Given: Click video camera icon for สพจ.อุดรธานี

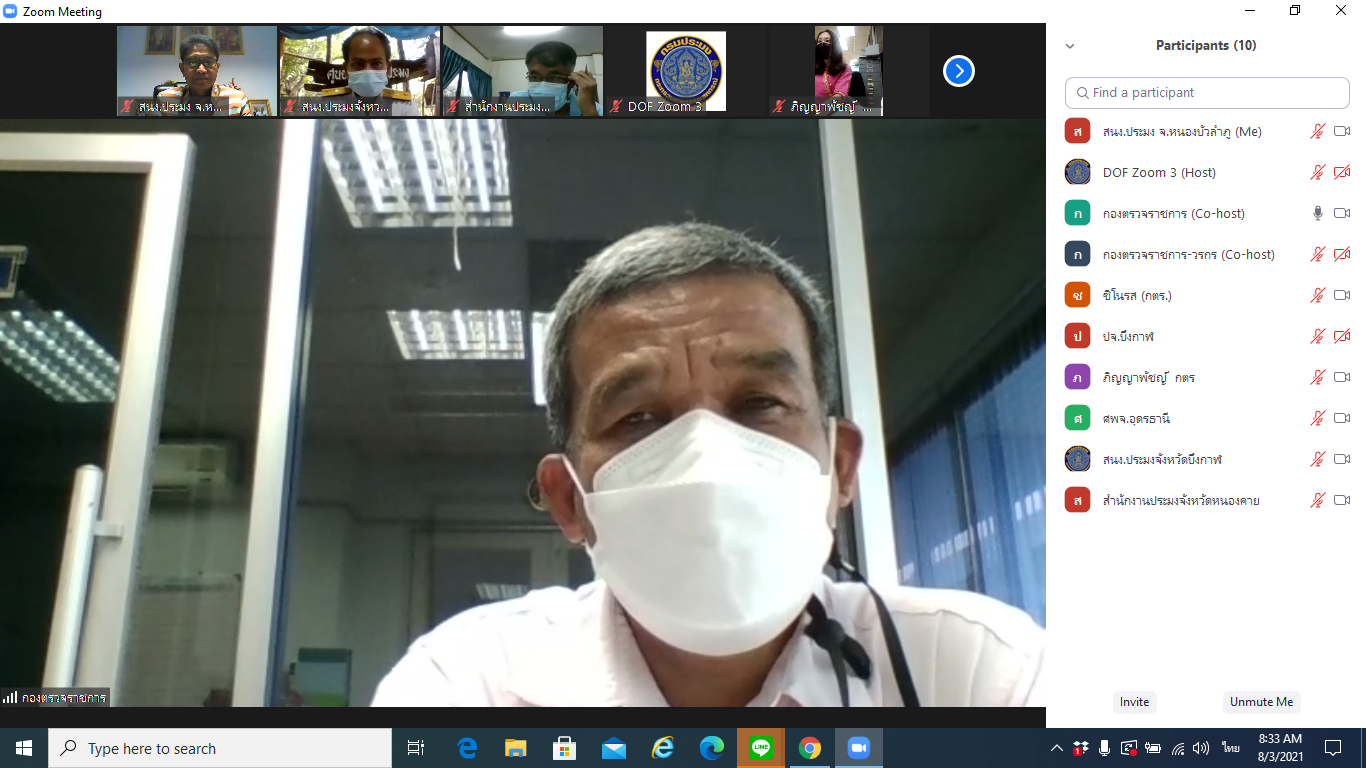Looking at the screenshot, I should 1342,418.
